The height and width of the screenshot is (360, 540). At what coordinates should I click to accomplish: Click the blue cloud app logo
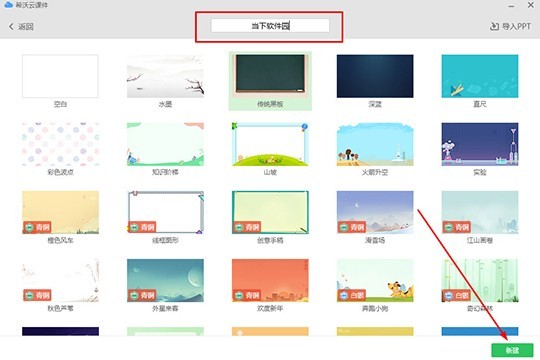point(8,5)
